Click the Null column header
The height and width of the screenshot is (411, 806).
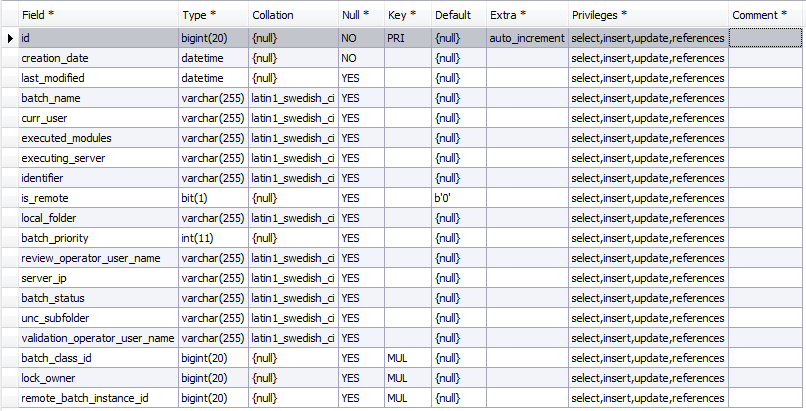click(362, 15)
